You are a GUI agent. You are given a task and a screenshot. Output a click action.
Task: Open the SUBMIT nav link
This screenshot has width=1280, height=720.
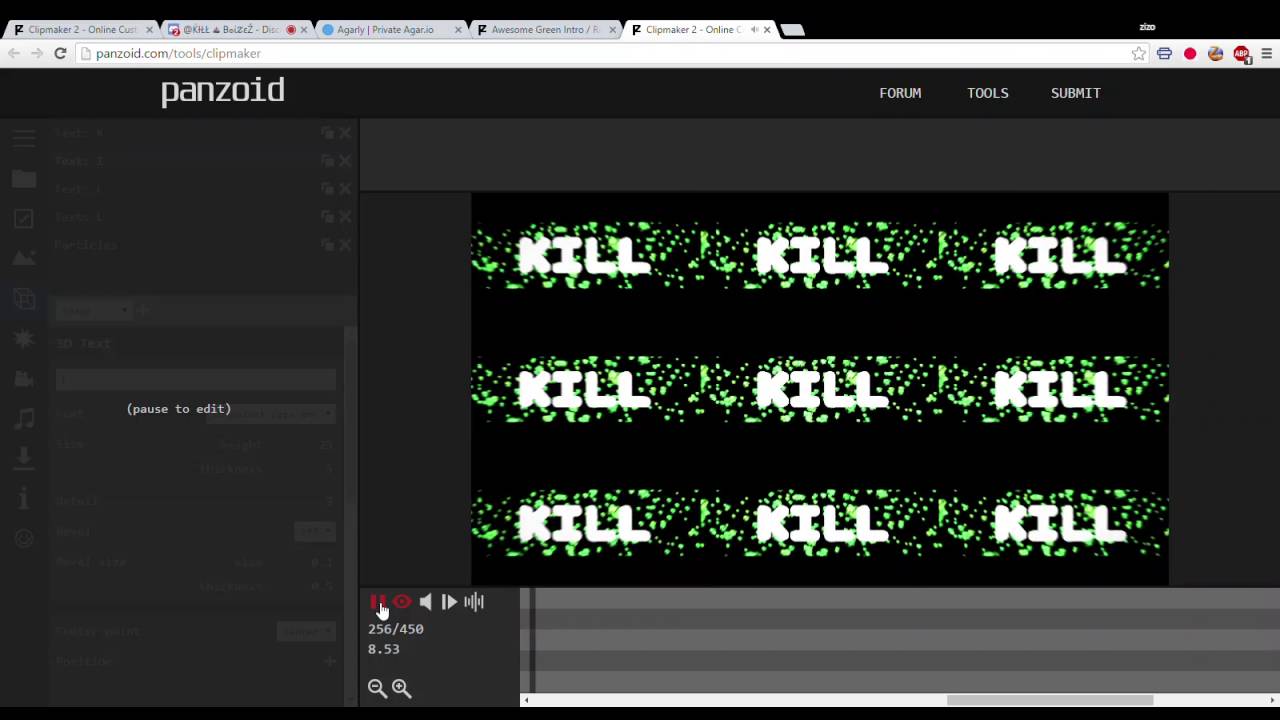point(1076,93)
